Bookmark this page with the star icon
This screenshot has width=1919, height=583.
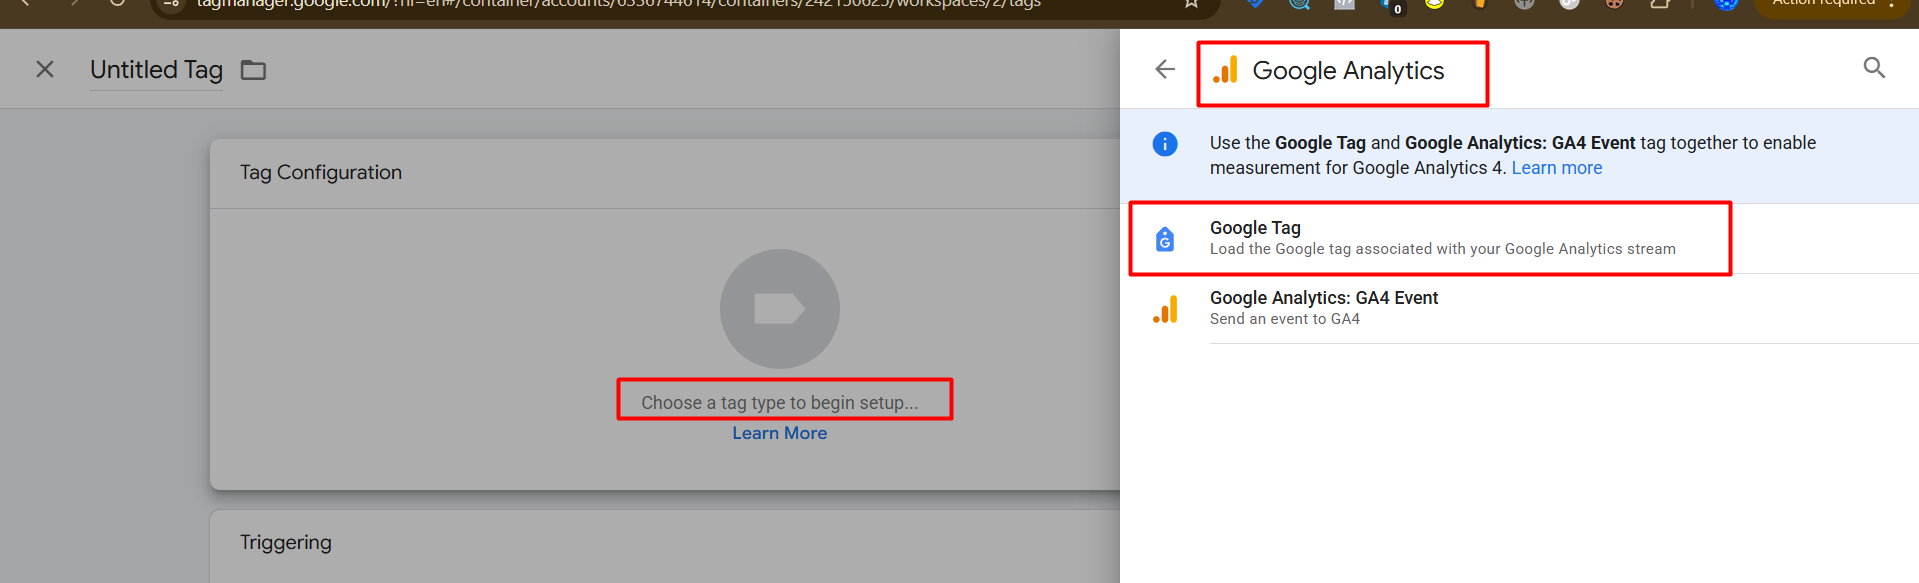[x=1191, y=4]
